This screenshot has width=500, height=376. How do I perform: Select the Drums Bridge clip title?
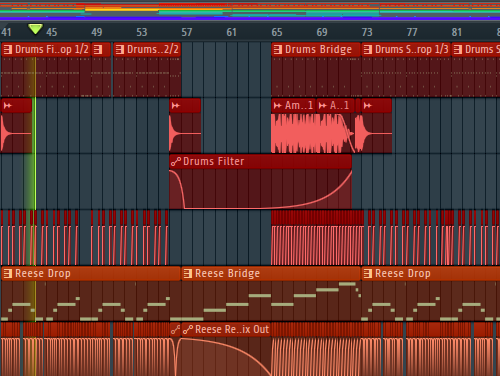[x=318, y=50]
